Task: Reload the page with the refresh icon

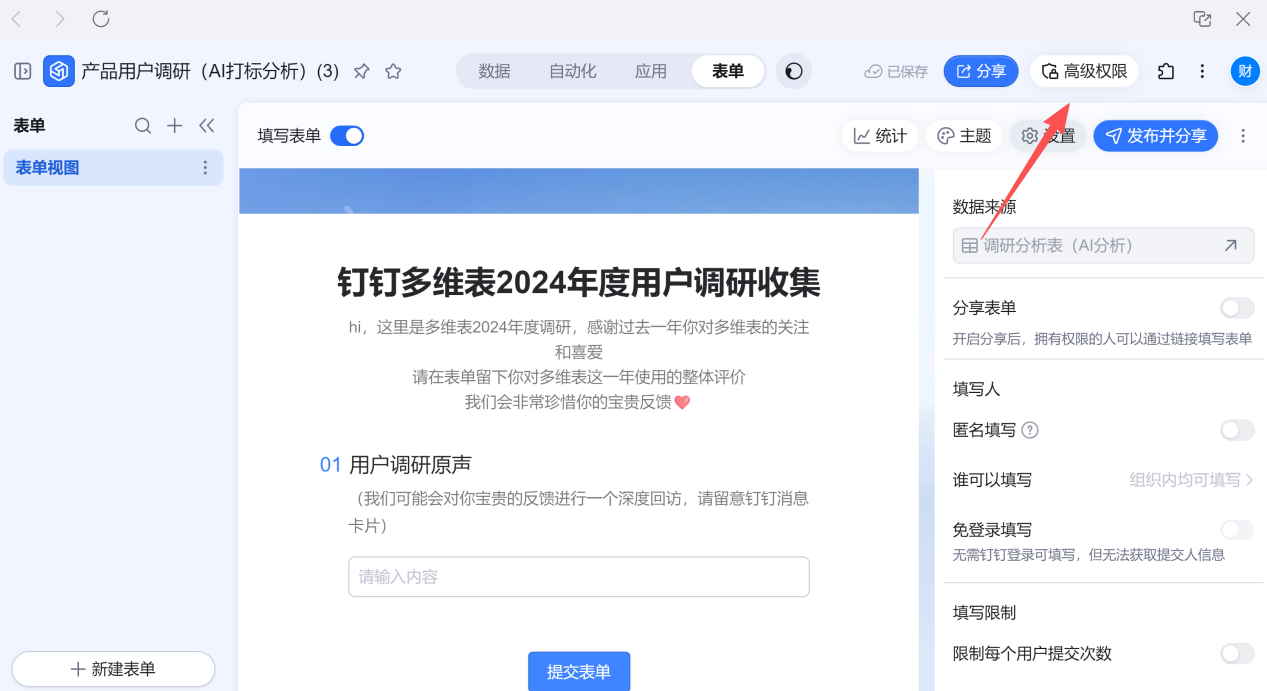Action: (101, 19)
